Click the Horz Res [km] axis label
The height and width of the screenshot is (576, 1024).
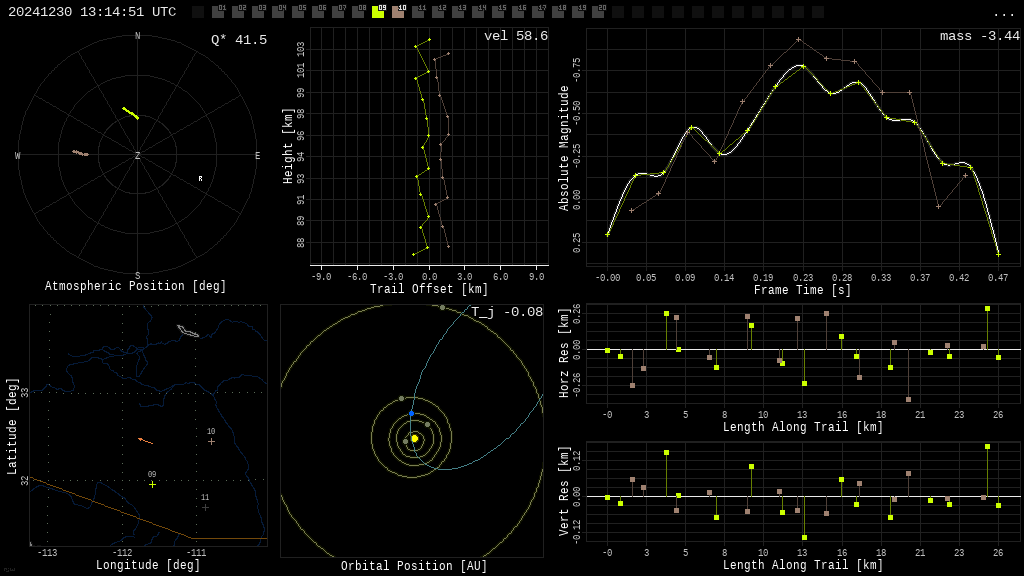click(564, 361)
